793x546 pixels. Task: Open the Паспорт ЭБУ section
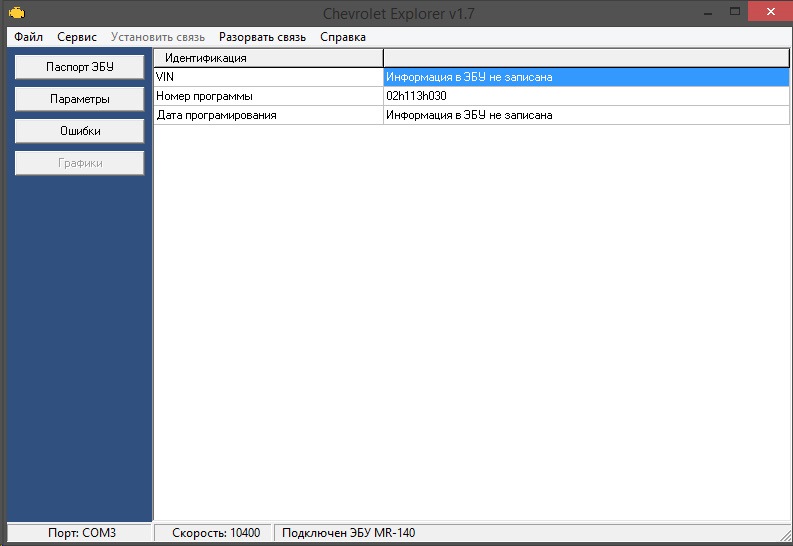79,67
